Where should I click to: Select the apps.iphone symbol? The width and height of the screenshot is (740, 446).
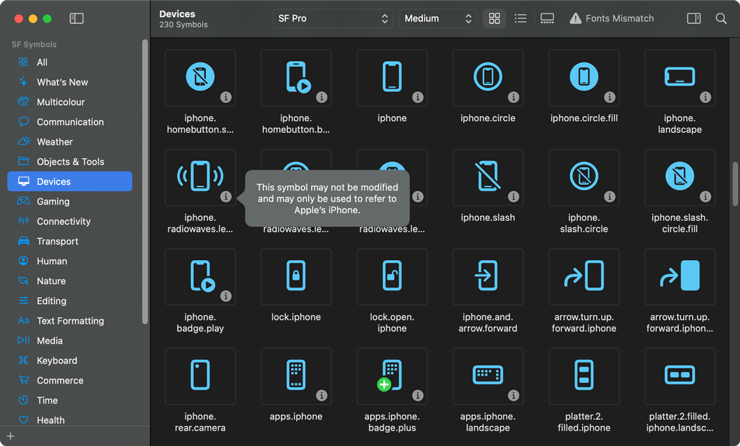point(296,377)
